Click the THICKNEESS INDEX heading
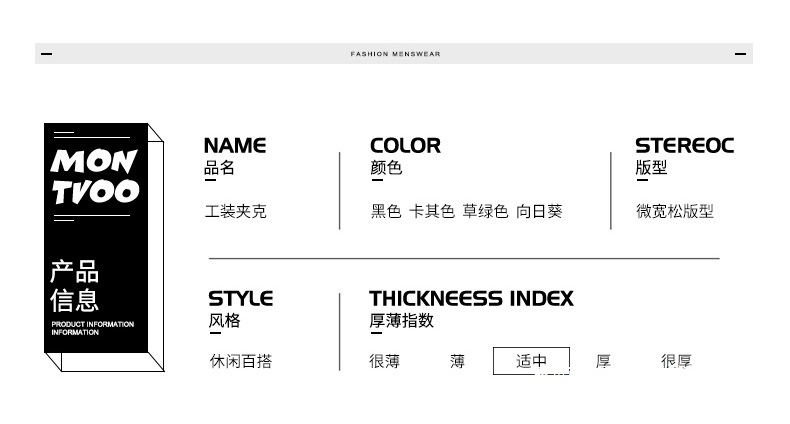Viewport: 790px width, 424px height. (x=472, y=299)
